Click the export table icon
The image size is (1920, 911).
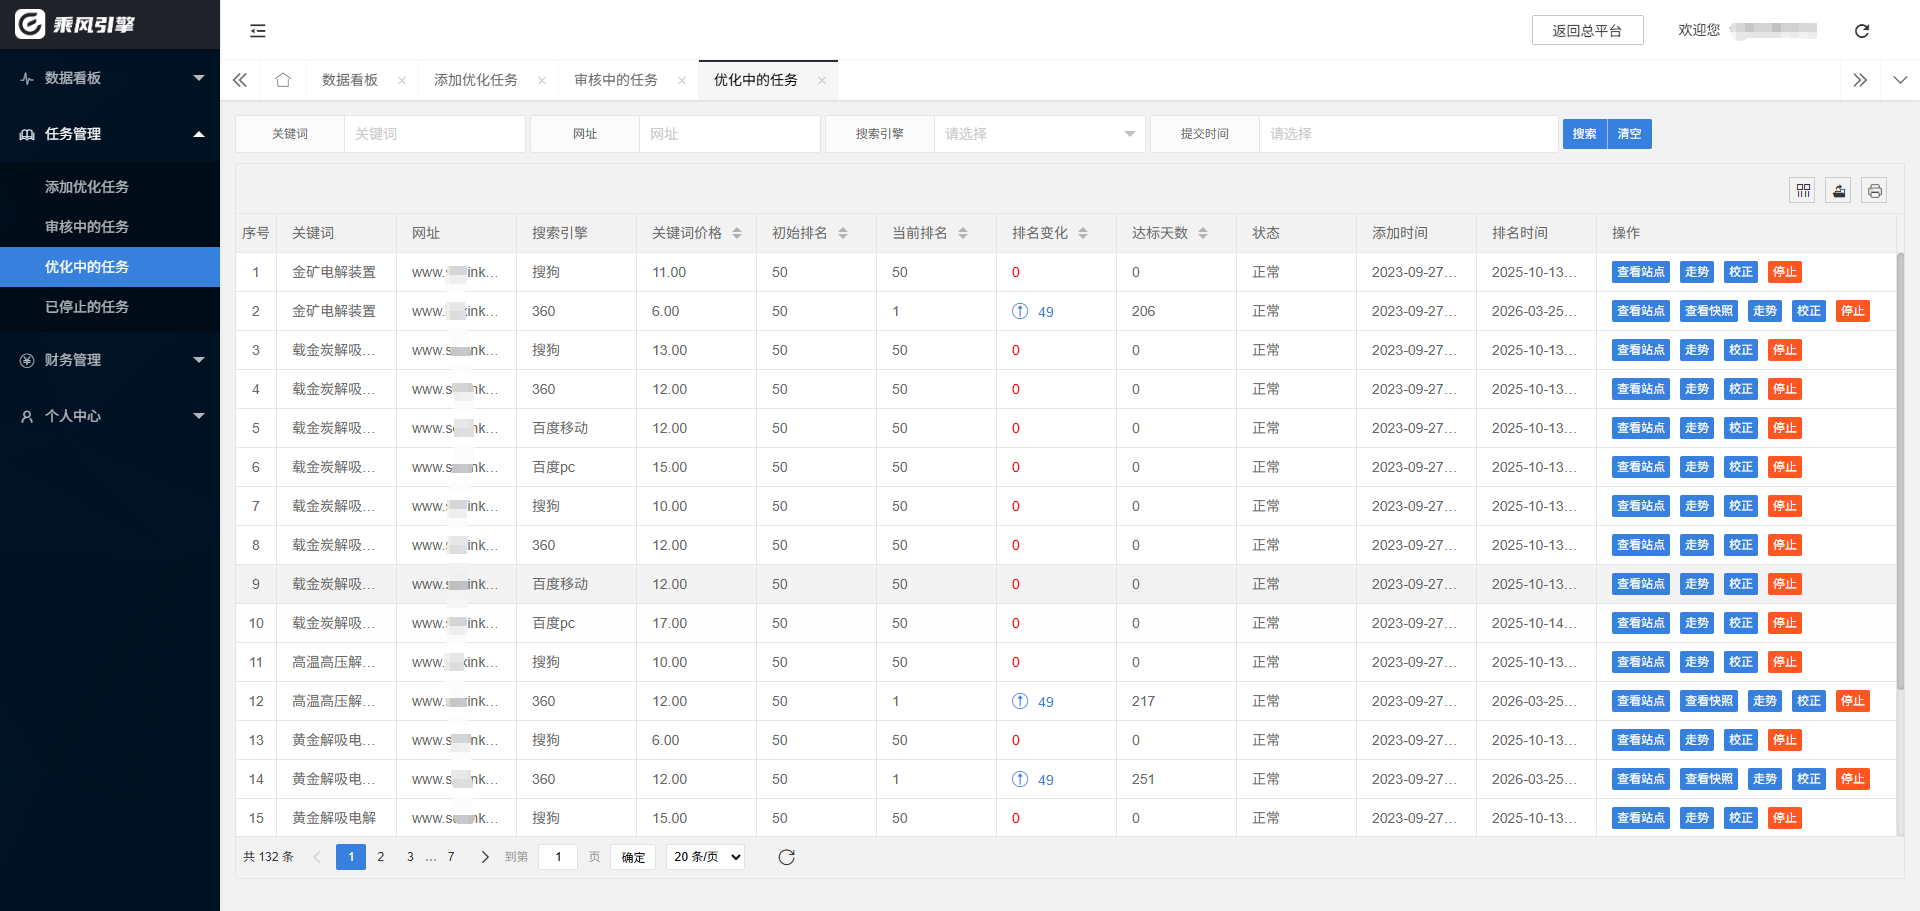tap(1839, 191)
